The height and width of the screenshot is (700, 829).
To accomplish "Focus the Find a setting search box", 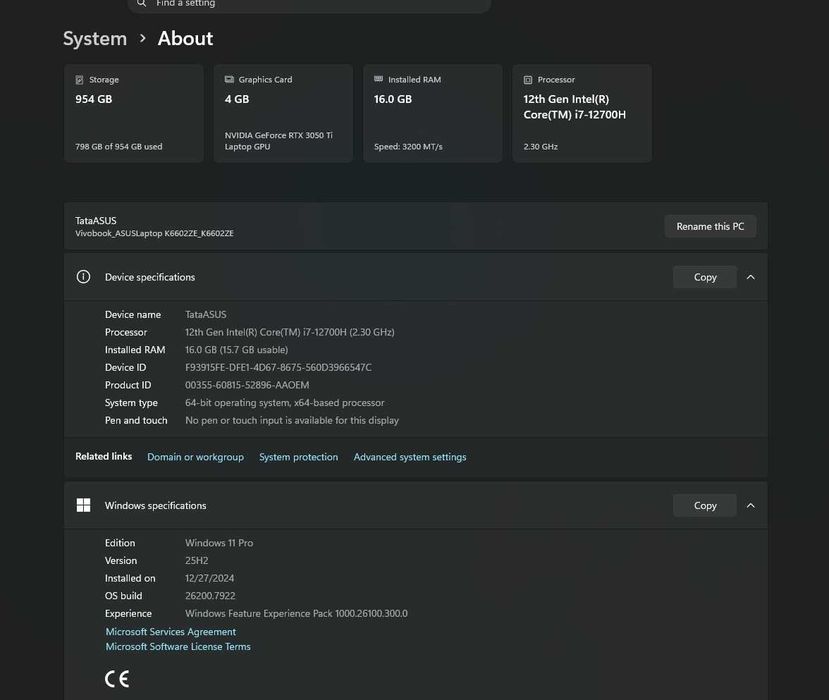I will click(310, 4).
